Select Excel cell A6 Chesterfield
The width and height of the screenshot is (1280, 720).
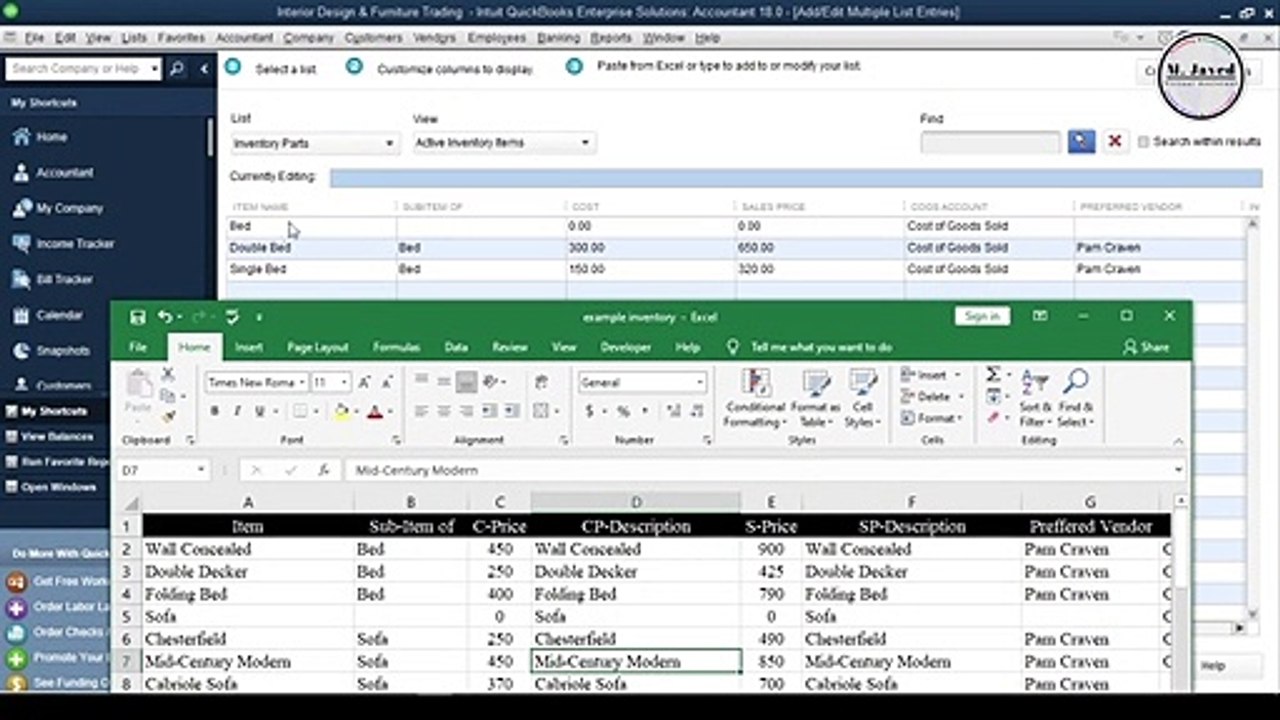248,639
